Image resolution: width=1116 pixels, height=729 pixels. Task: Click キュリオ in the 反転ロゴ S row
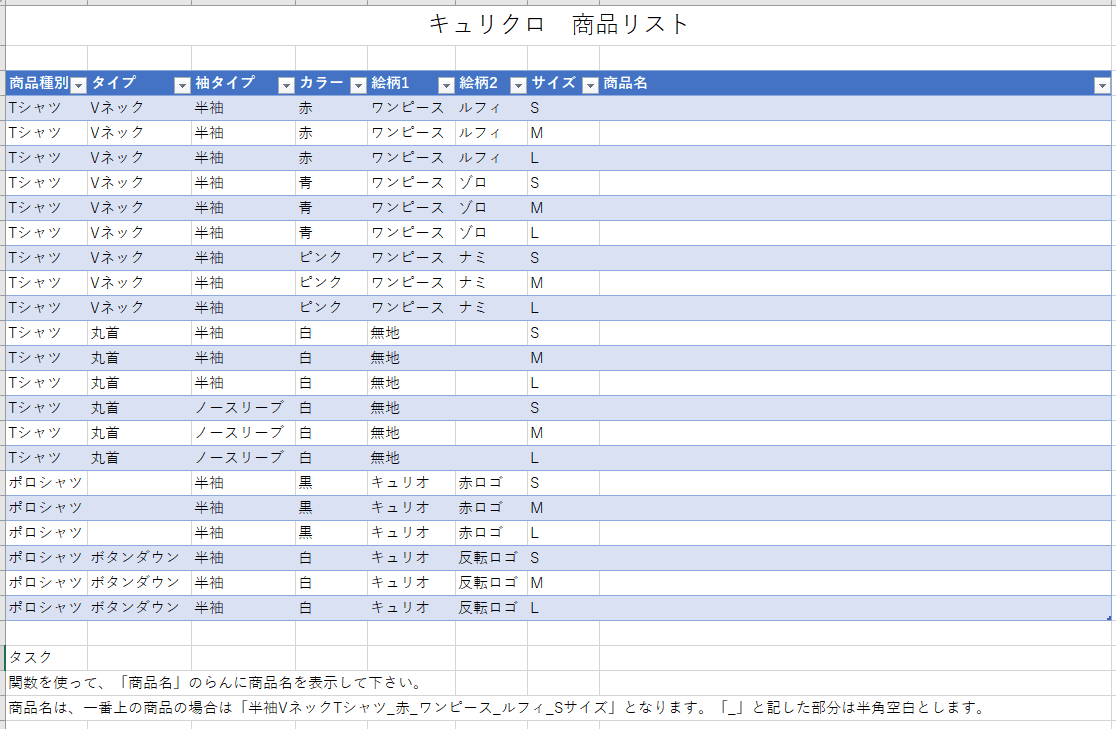pos(400,557)
